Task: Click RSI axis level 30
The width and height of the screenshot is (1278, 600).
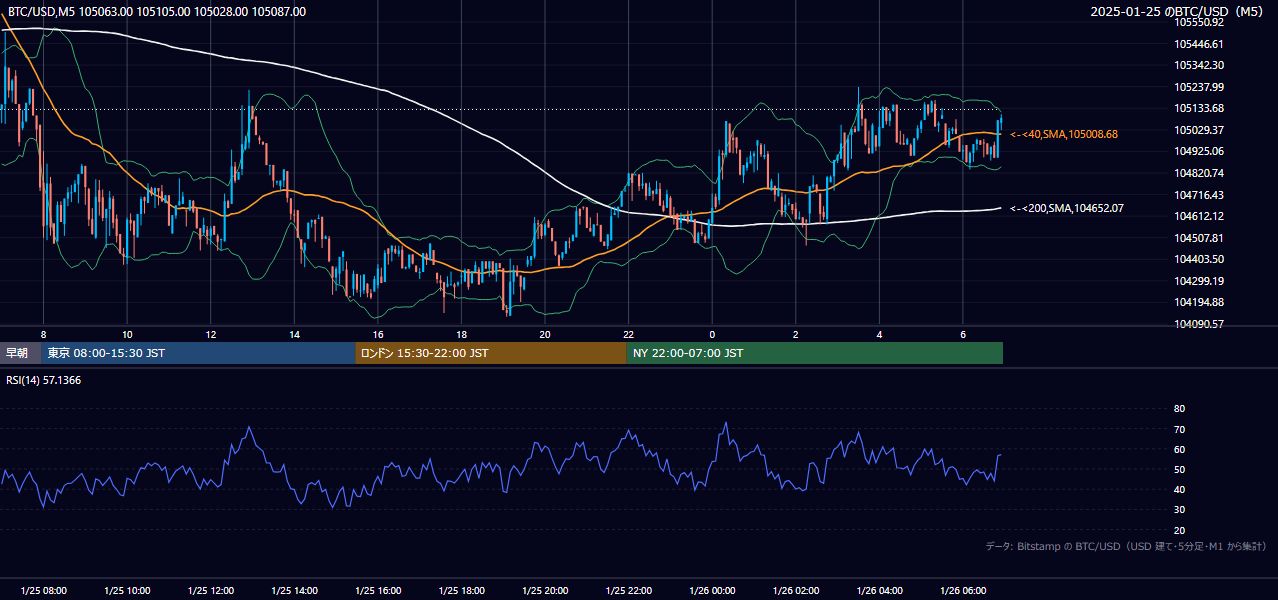Action: tap(1179, 510)
